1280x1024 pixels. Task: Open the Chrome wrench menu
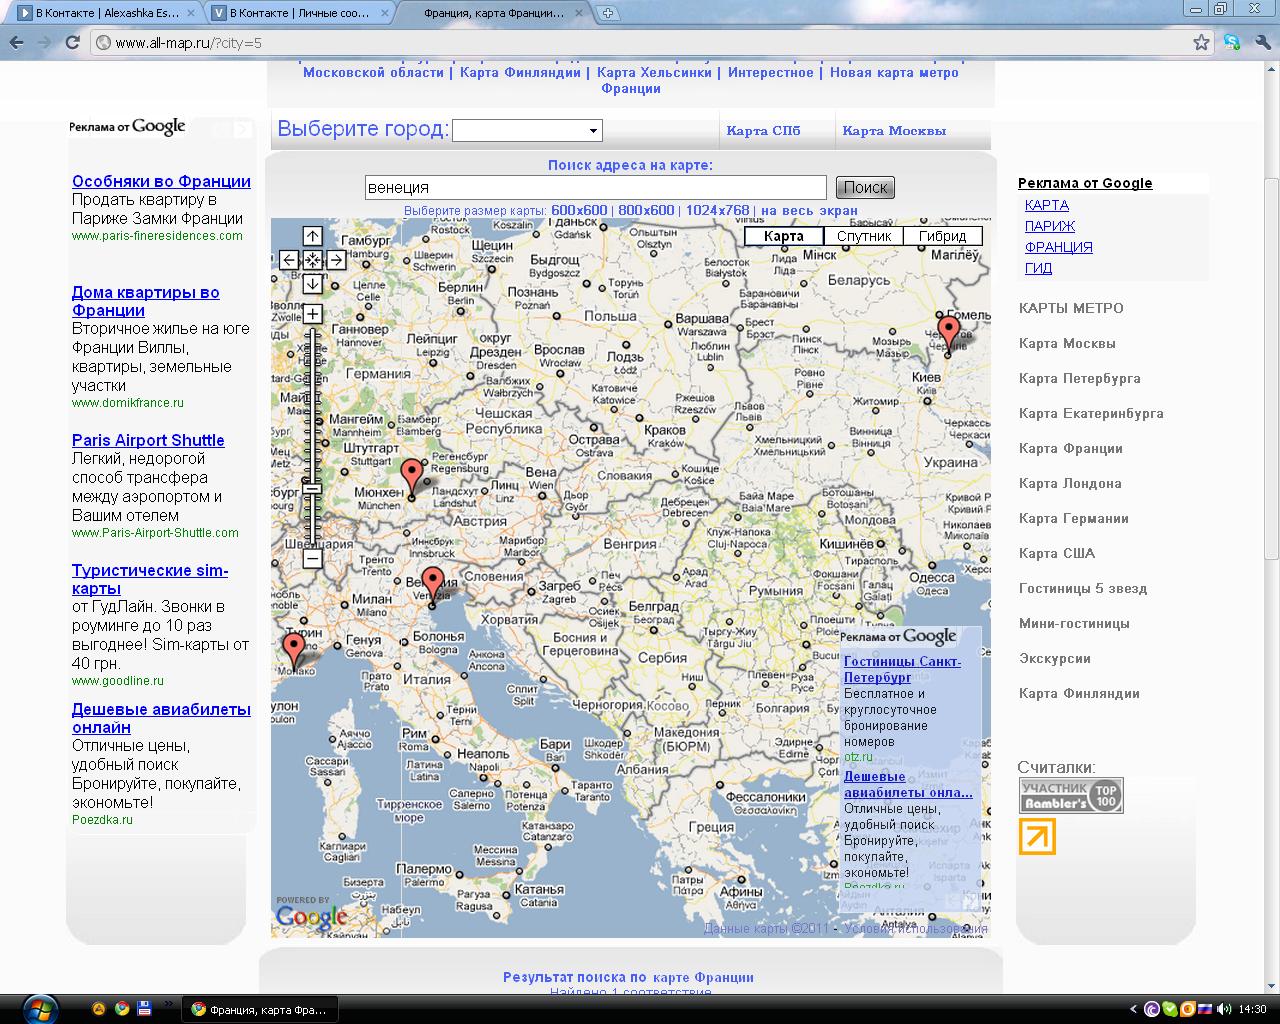pyautogui.click(x=1261, y=42)
